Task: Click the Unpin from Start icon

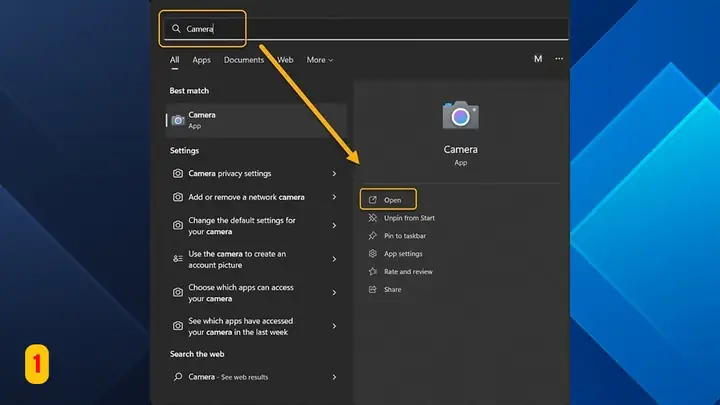Action: (x=372, y=218)
